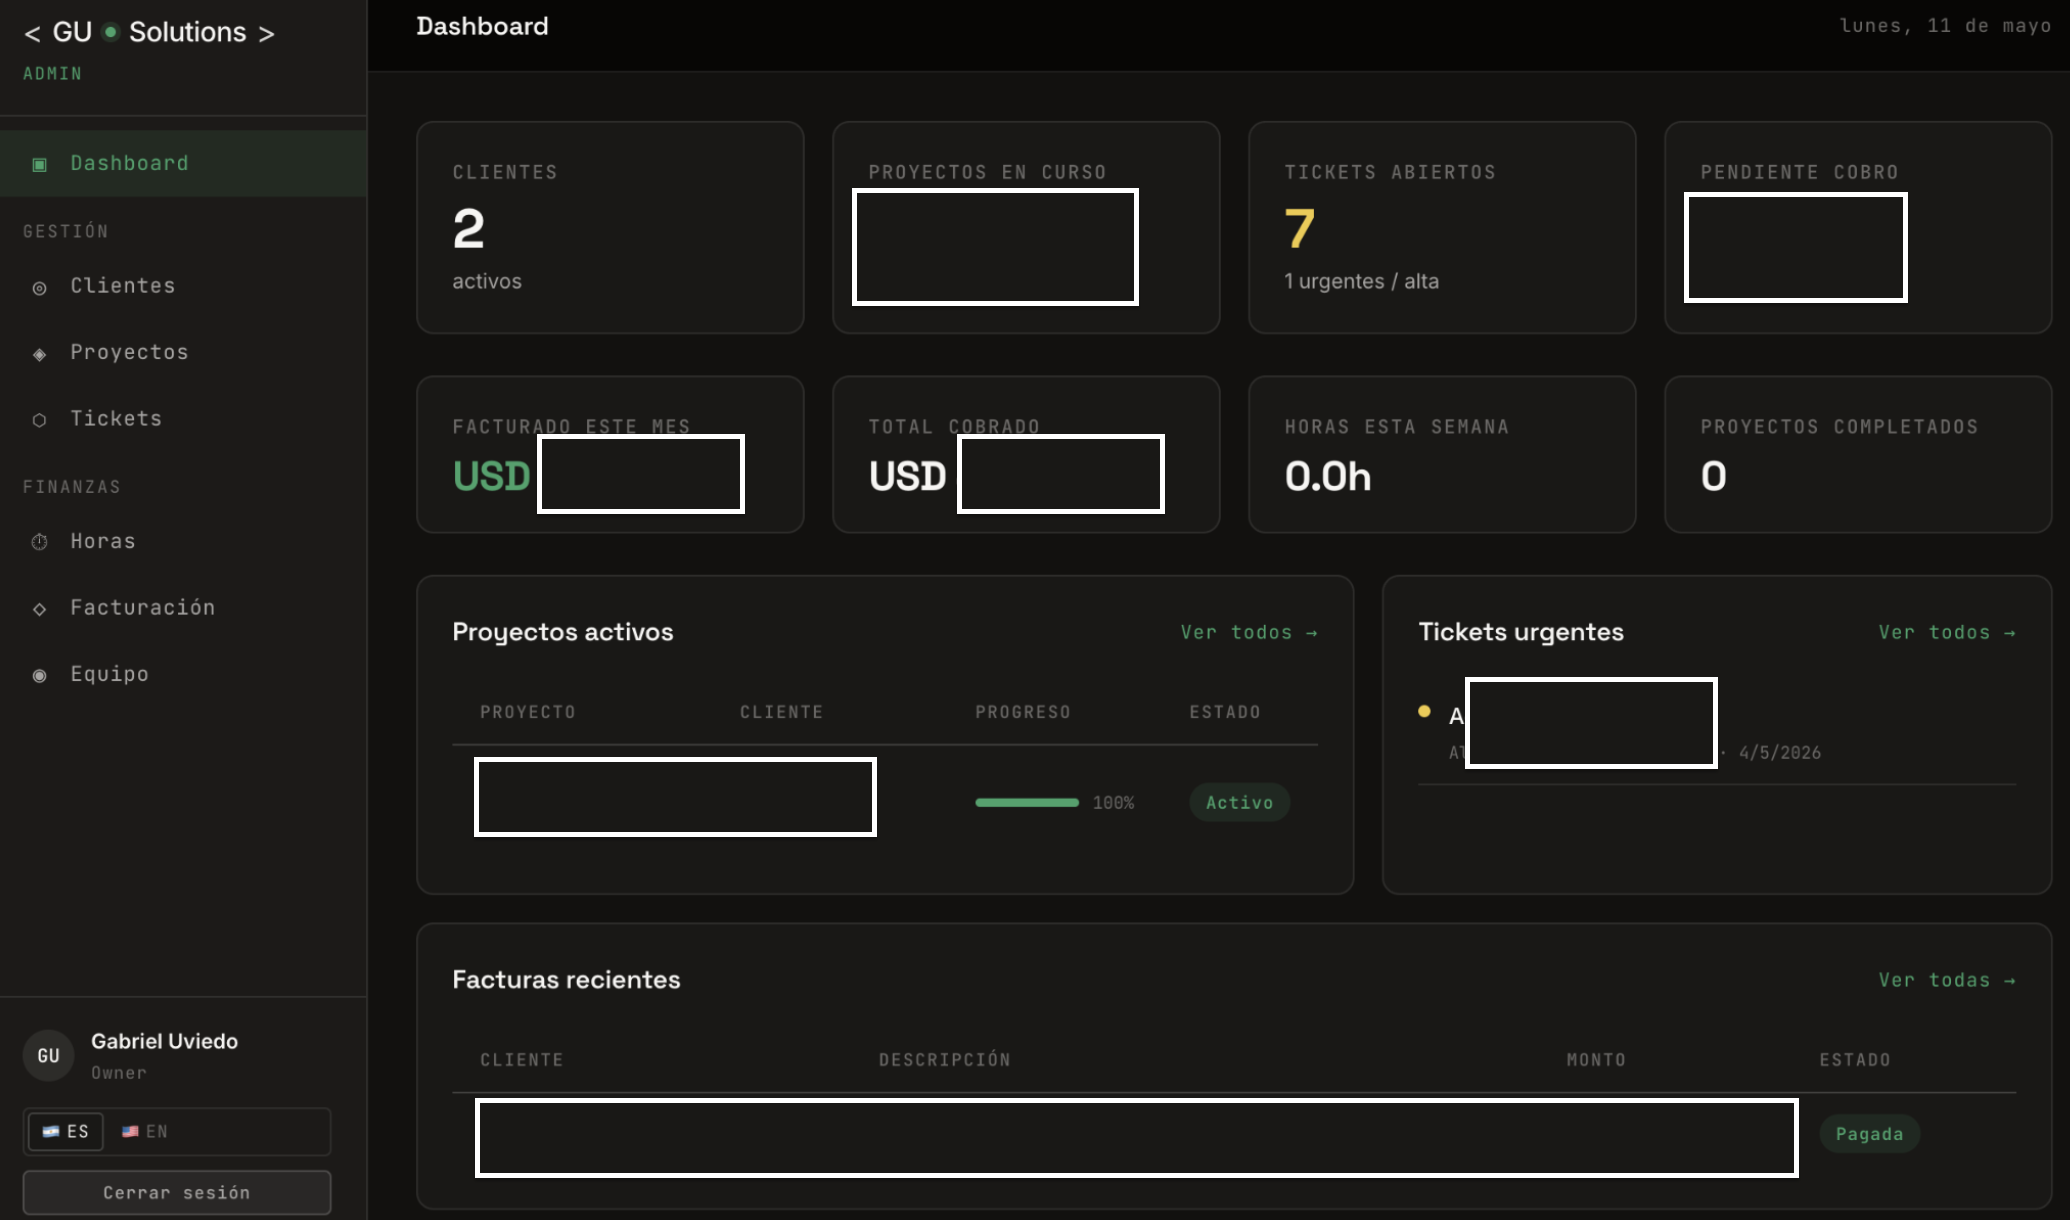Click the 4/5/2026 ticket date
The image size is (2070, 1220).
(1780, 753)
